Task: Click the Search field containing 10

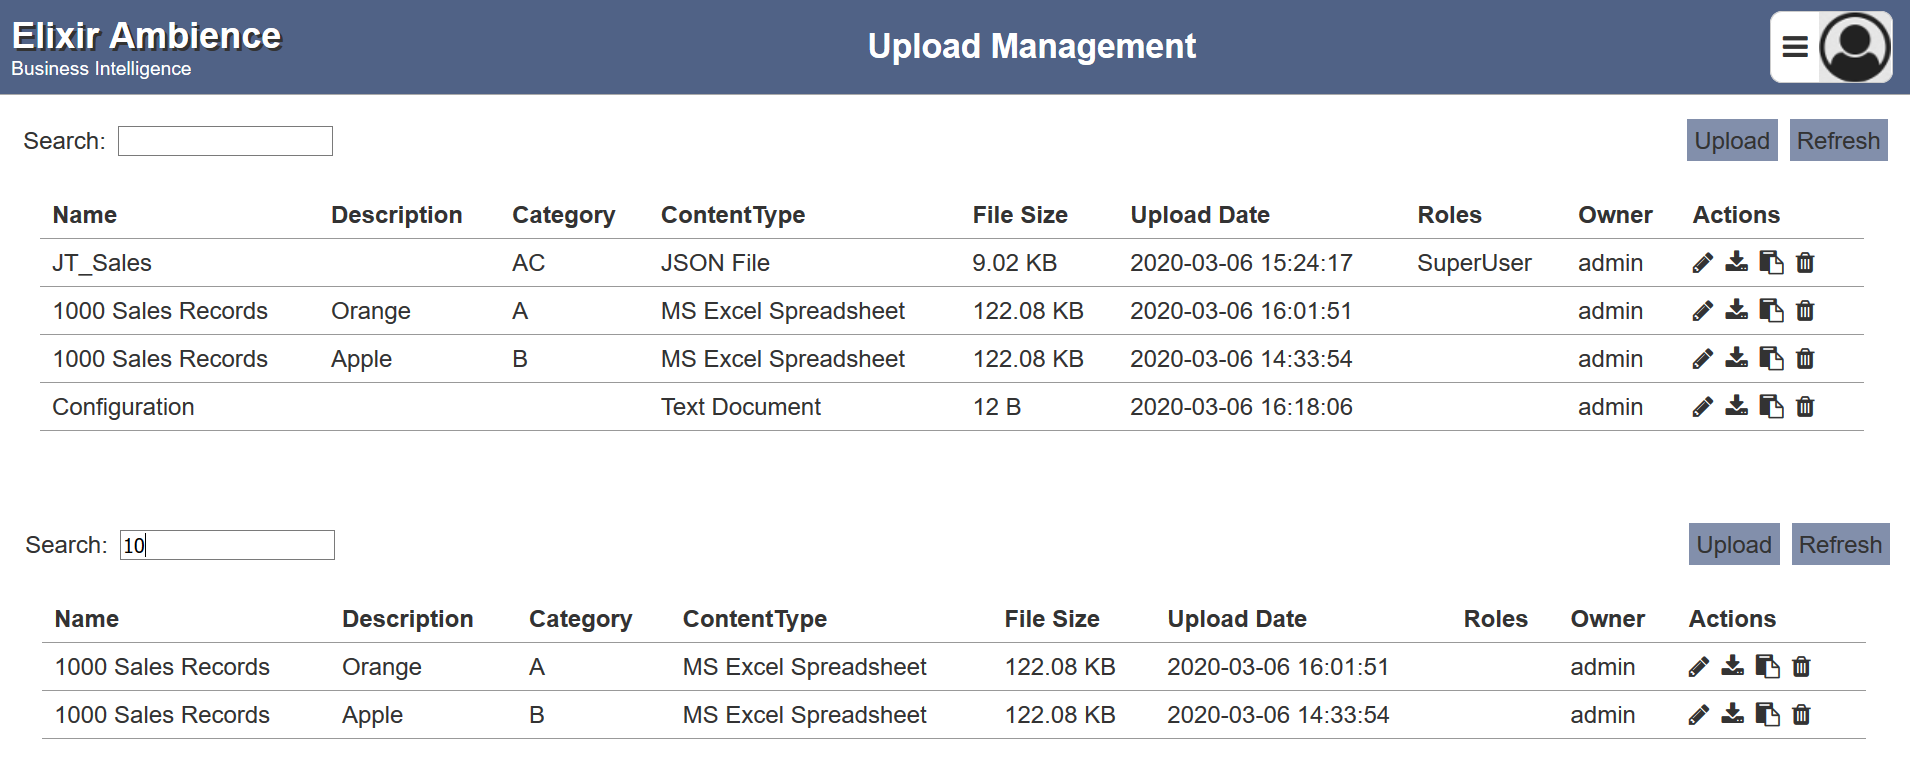Action: [x=227, y=545]
